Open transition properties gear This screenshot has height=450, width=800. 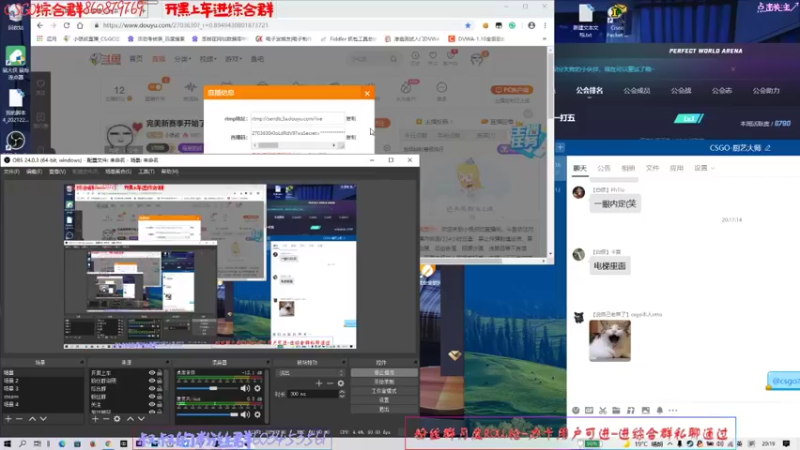click(341, 383)
